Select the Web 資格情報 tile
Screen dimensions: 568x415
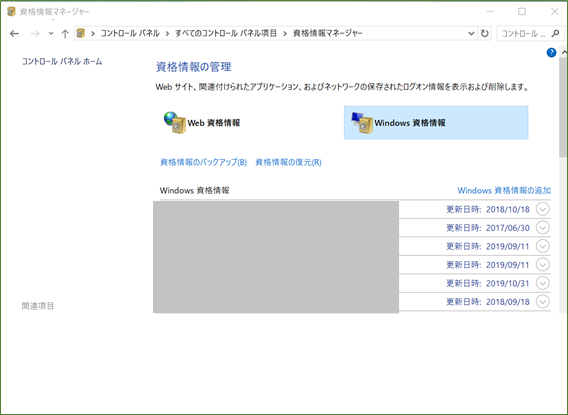click(250, 123)
